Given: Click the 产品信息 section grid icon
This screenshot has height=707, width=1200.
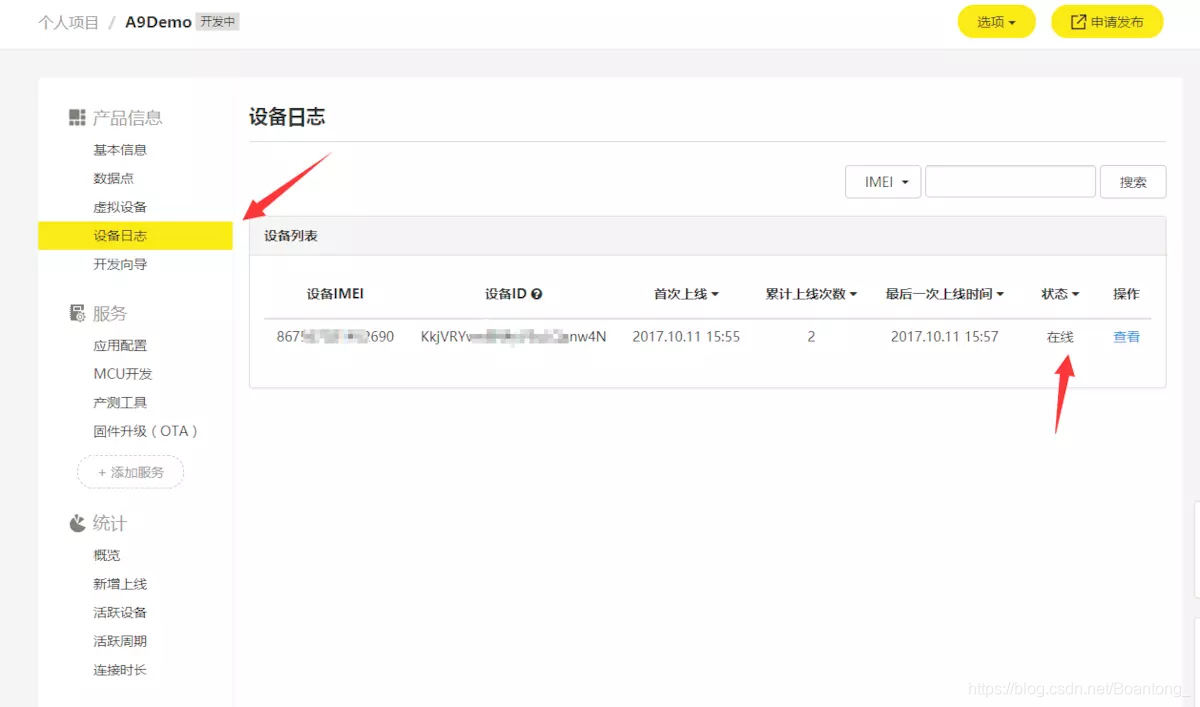Looking at the screenshot, I should point(77,118).
